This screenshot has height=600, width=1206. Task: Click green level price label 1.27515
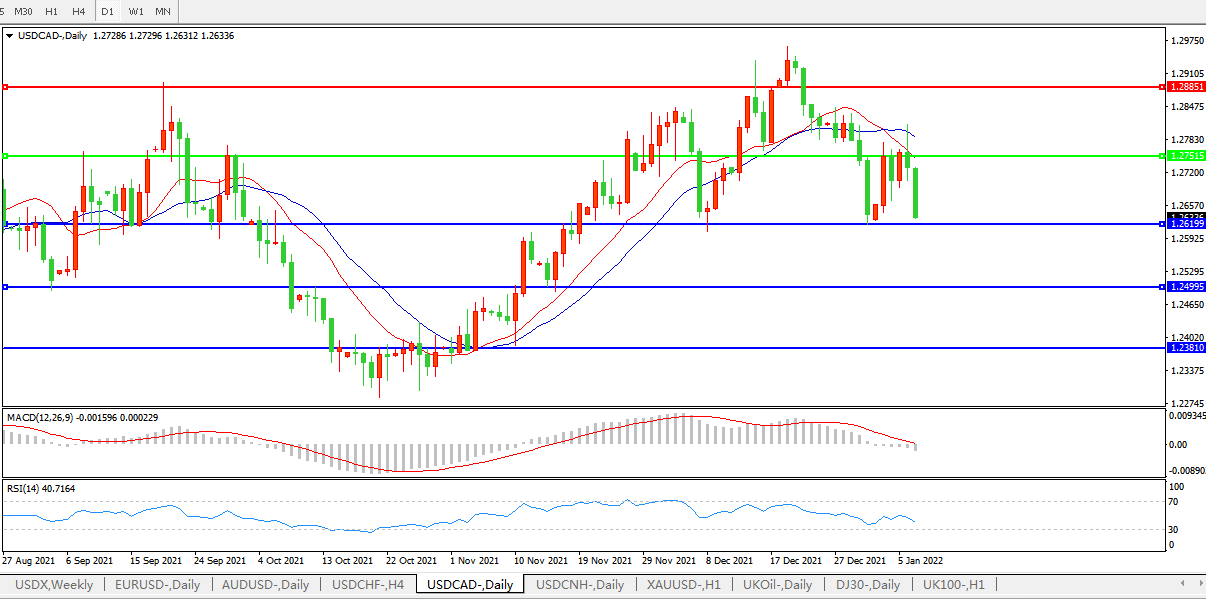click(x=1185, y=156)
